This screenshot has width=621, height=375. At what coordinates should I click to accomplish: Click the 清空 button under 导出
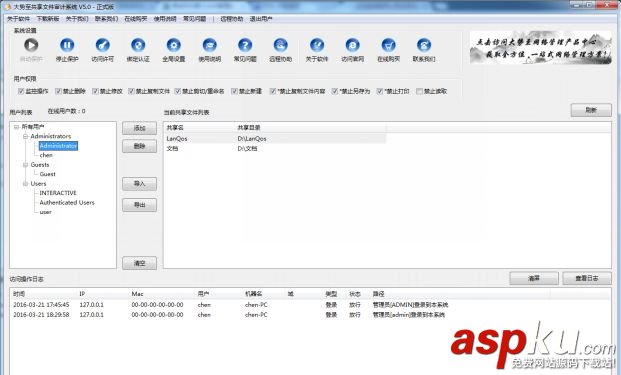(139, 263)
